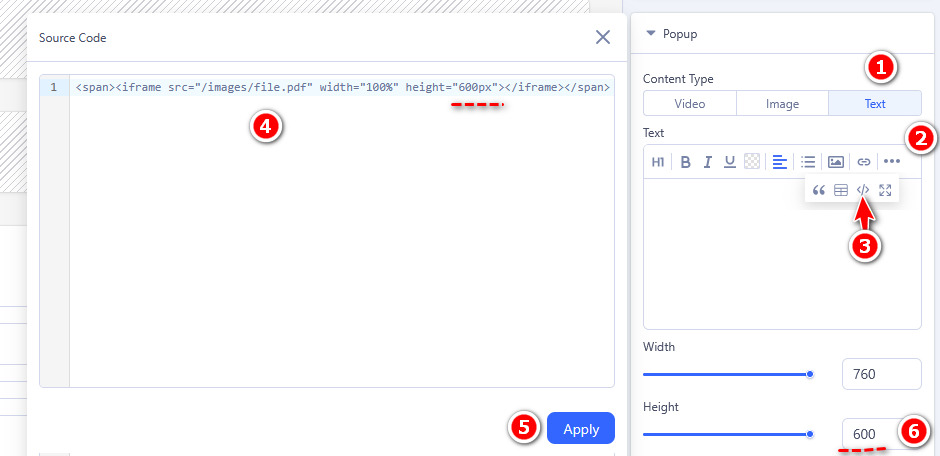
Task: Click the insert table icon
Action: (841, 191)
